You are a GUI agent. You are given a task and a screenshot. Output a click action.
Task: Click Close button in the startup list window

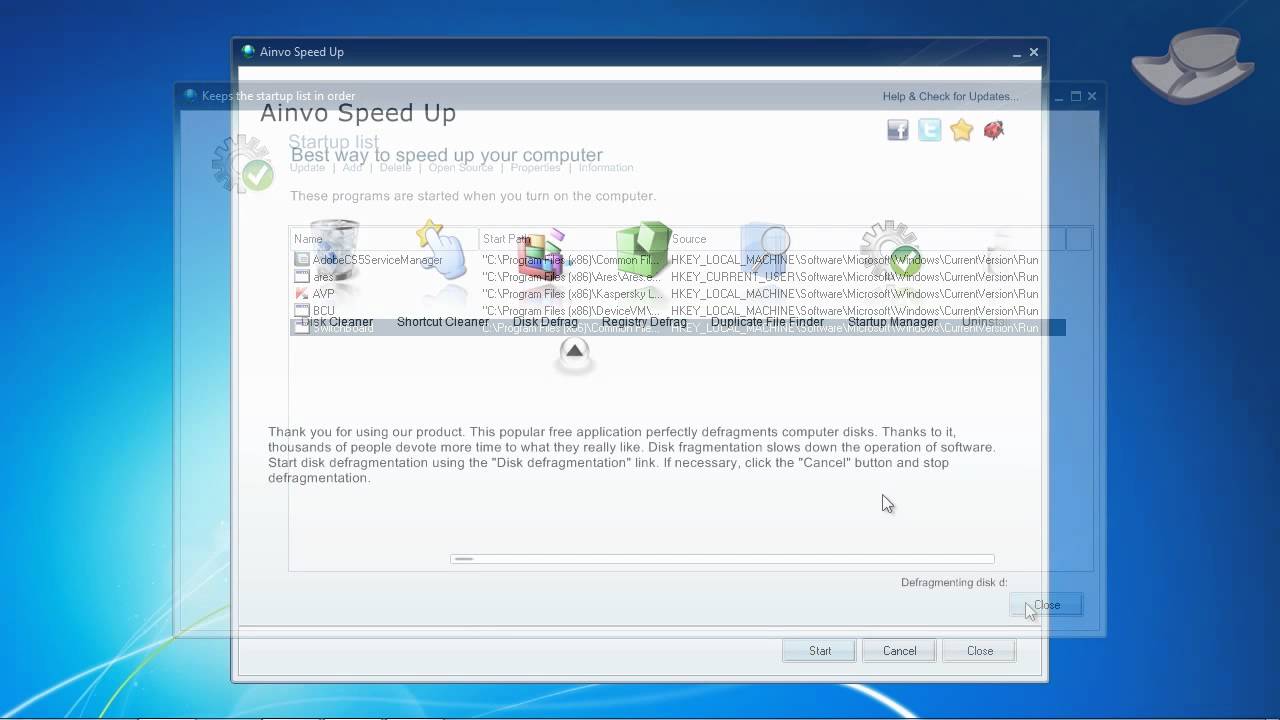coord(1046,605)
